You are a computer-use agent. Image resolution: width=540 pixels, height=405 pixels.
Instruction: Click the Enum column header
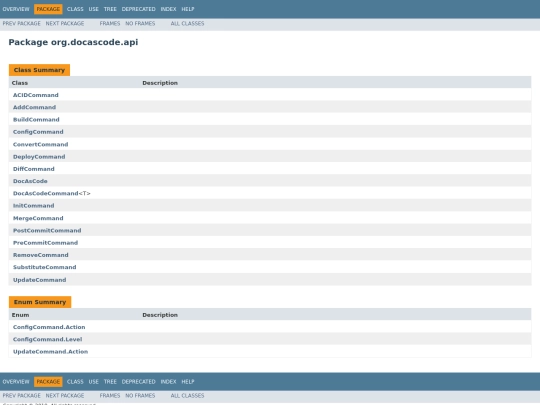(x=20, y=315)
